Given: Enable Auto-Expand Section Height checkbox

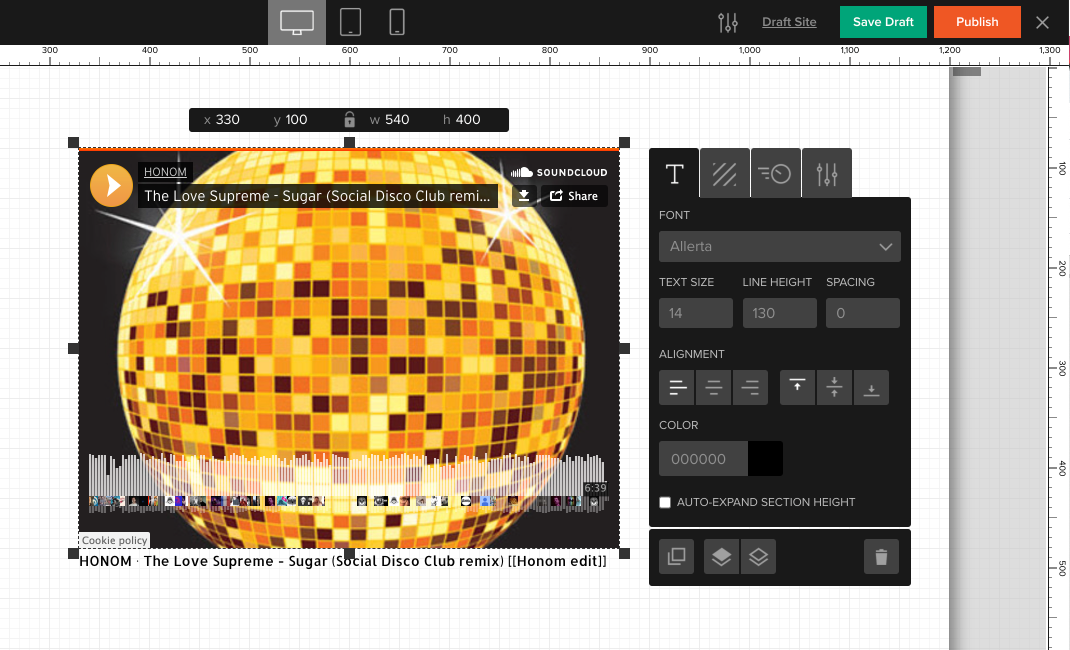Looking at the screenshot, I should 665,502.
